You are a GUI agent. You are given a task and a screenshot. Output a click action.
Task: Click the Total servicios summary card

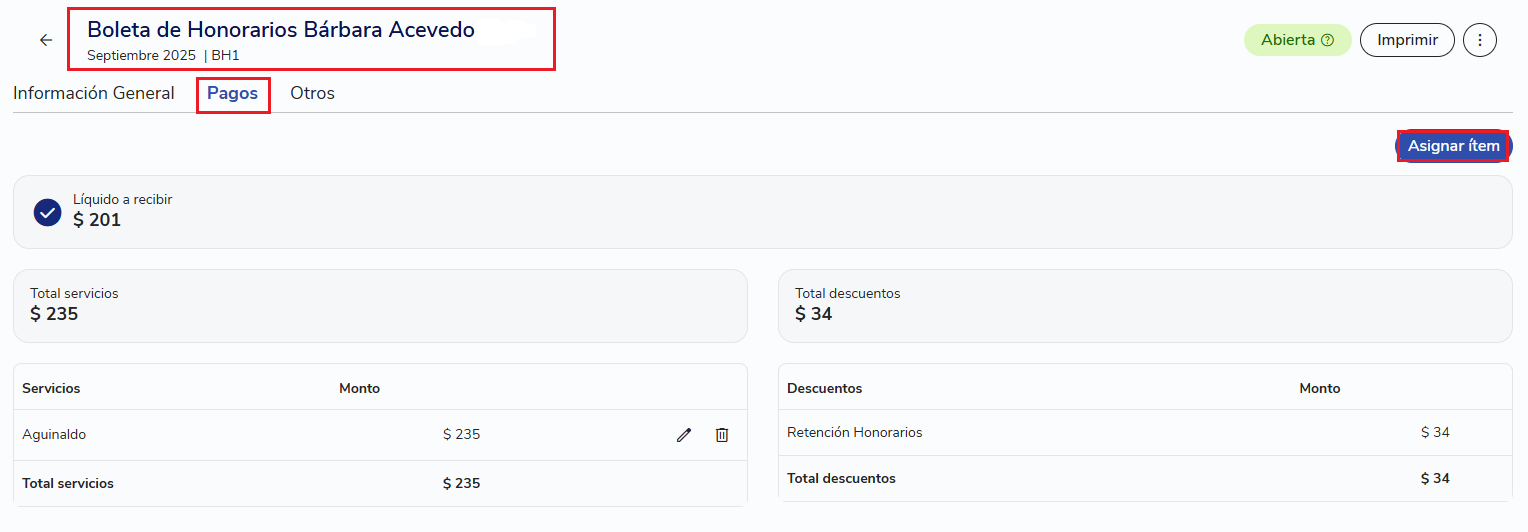380,306
